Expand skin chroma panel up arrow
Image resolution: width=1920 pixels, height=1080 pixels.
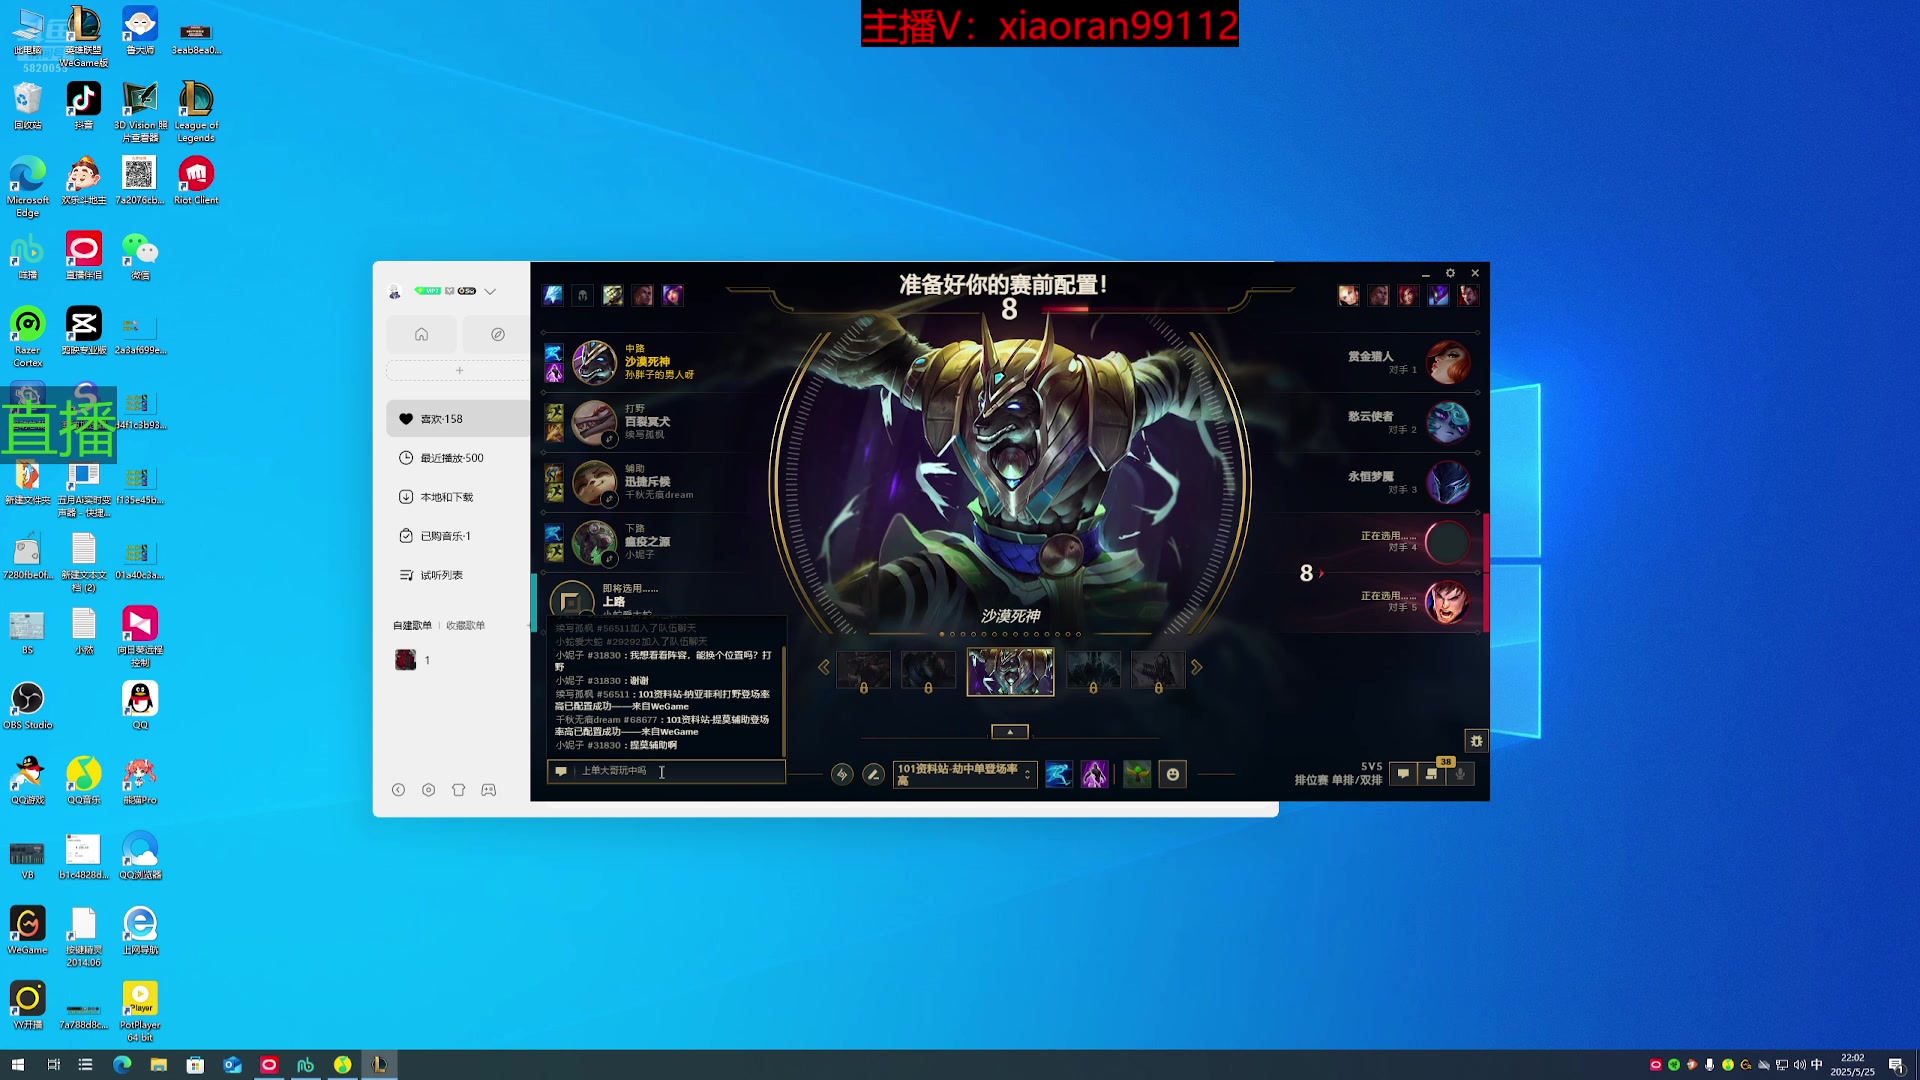(1010, 732)
